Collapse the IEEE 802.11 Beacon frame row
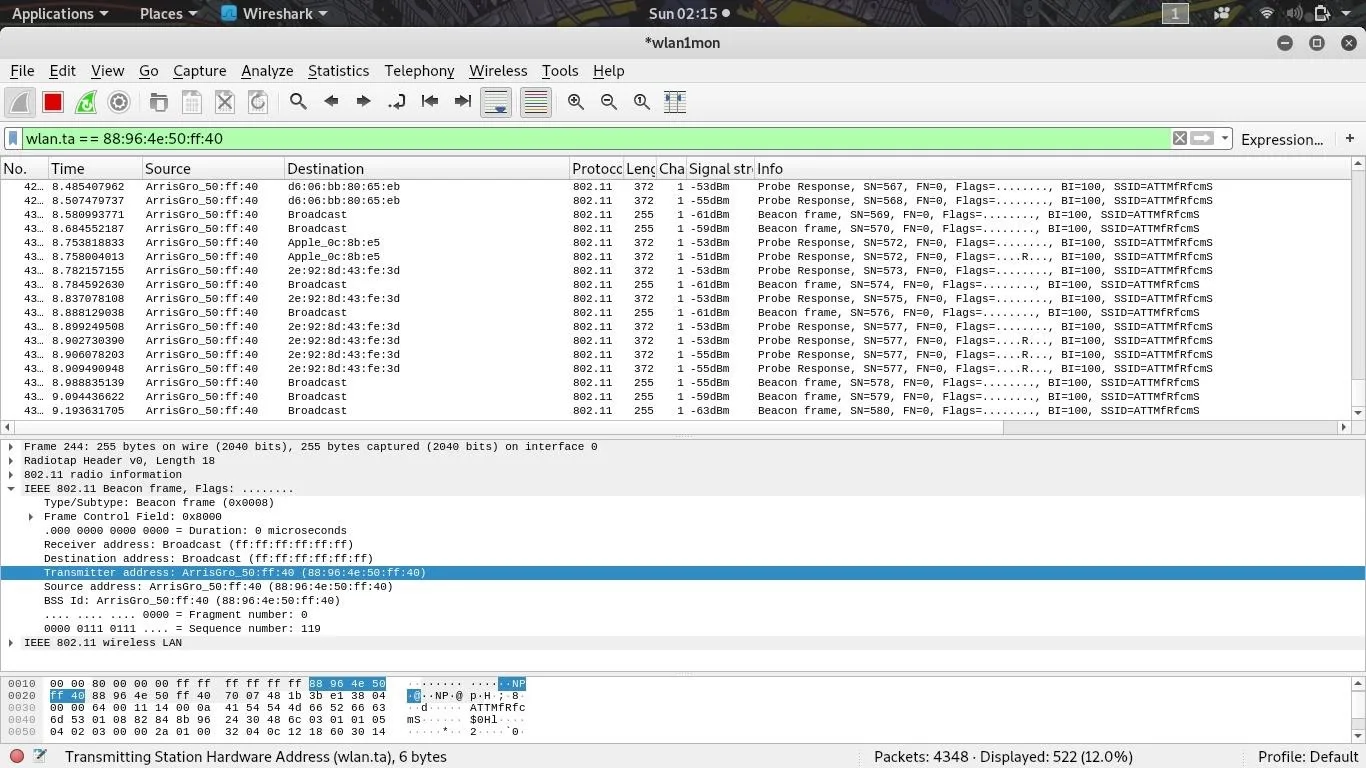 (x=11, y=489)
